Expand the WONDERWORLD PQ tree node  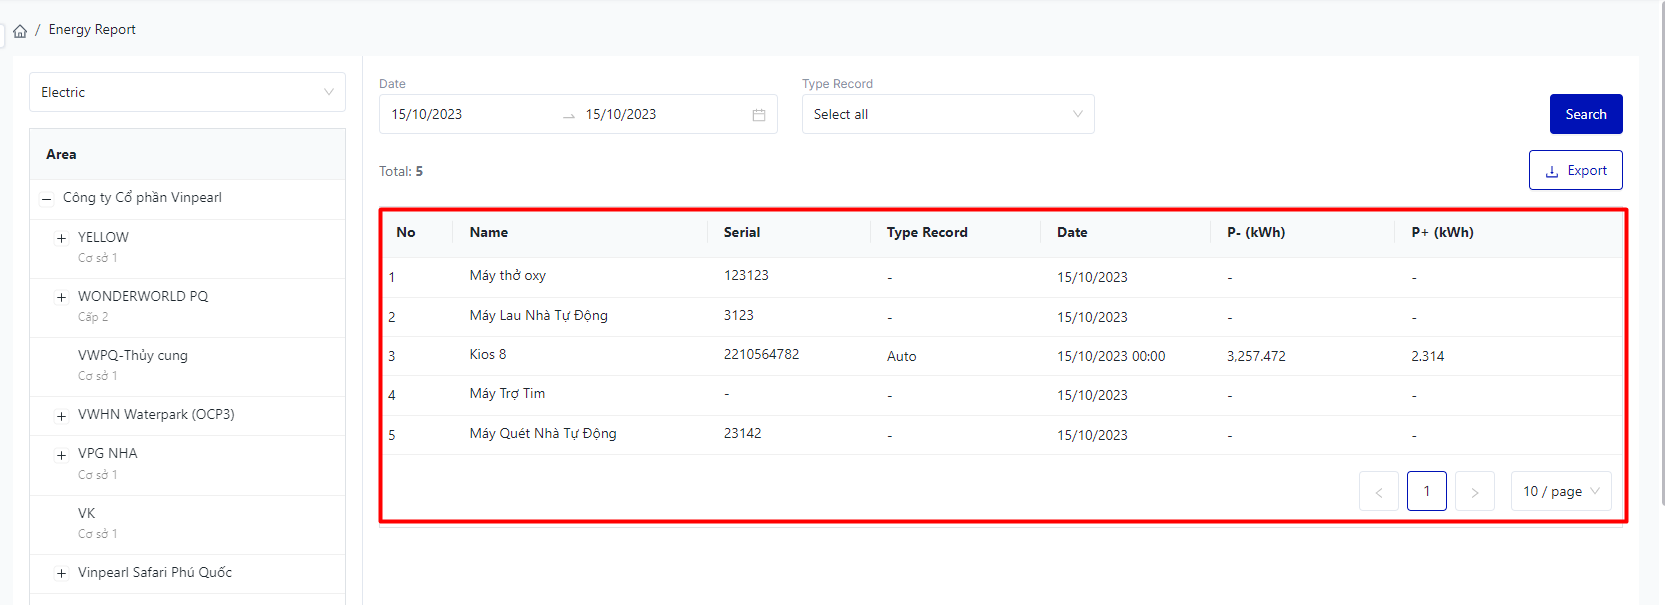tap(61, 297)
